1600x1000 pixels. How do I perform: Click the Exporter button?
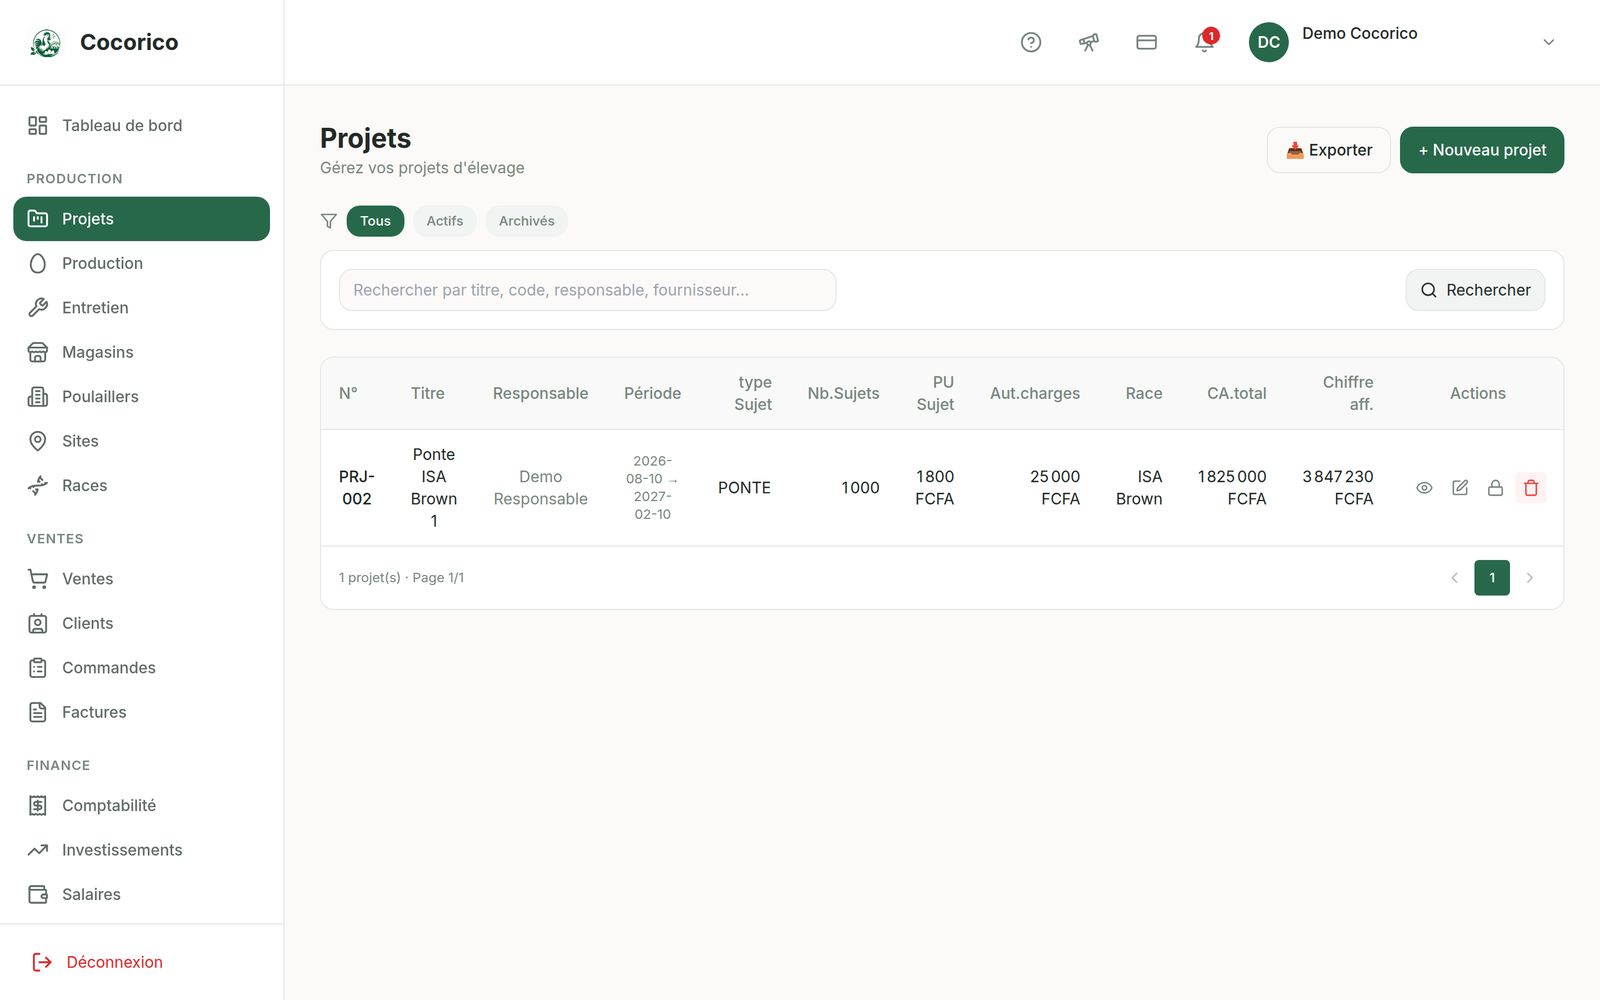pos(1328,150)
